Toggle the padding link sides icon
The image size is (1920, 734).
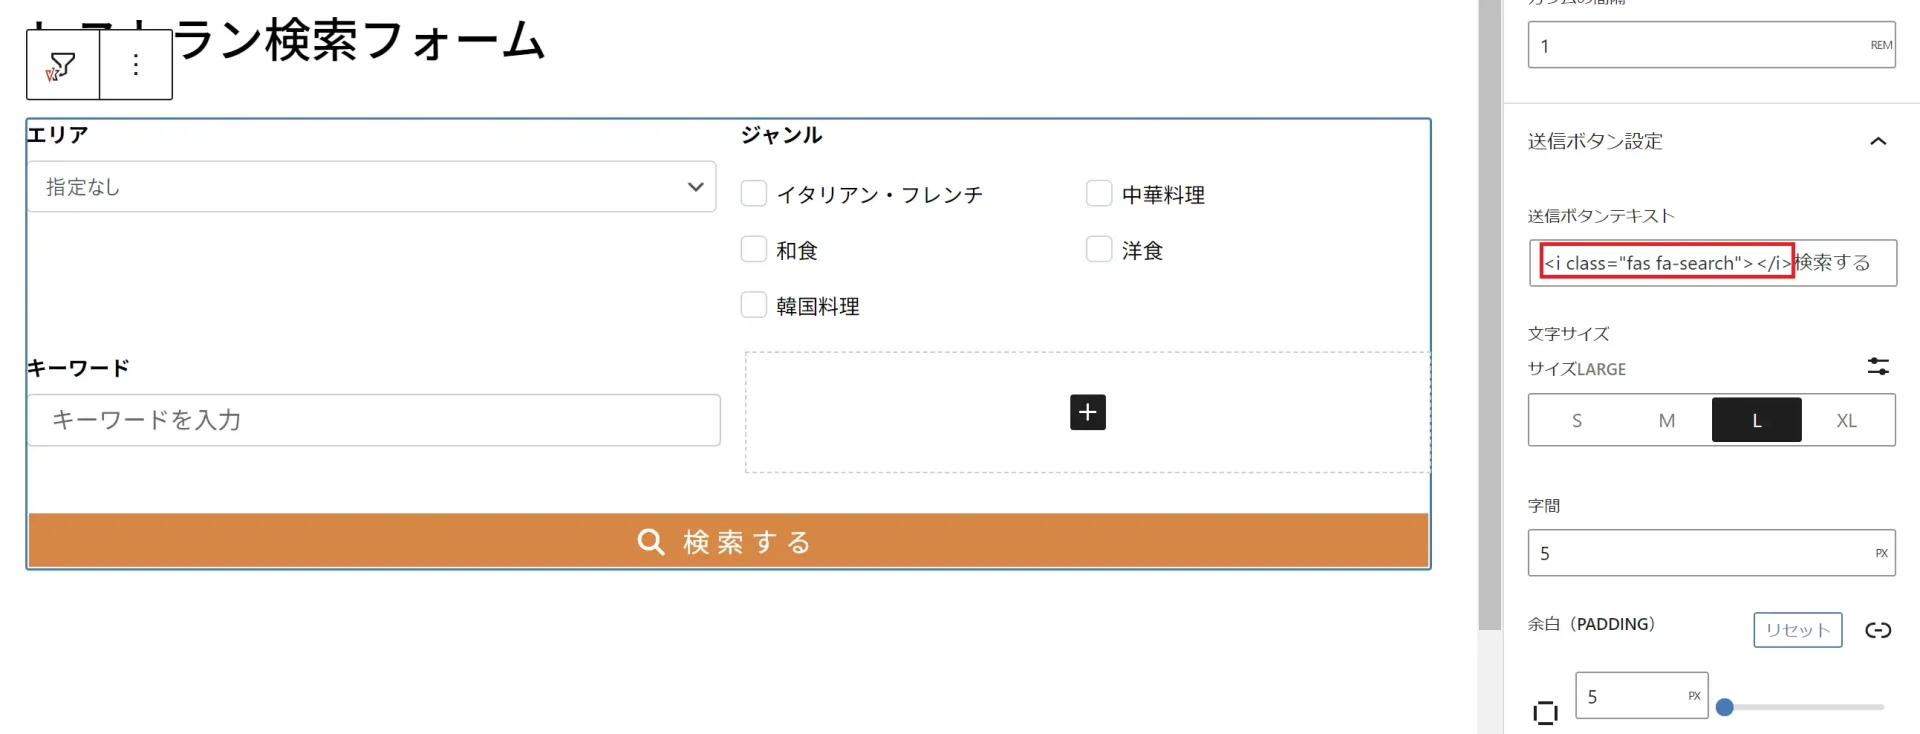pos(1878,630)
